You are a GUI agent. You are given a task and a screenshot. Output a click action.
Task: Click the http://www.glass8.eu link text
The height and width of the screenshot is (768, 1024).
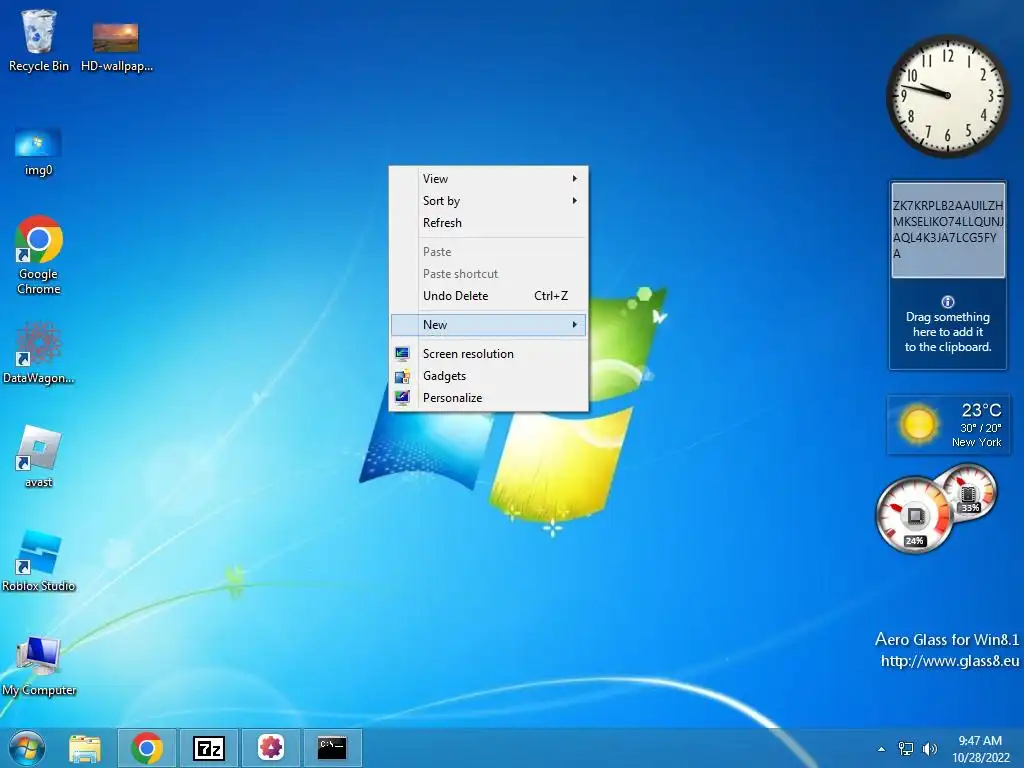(950, 661)
